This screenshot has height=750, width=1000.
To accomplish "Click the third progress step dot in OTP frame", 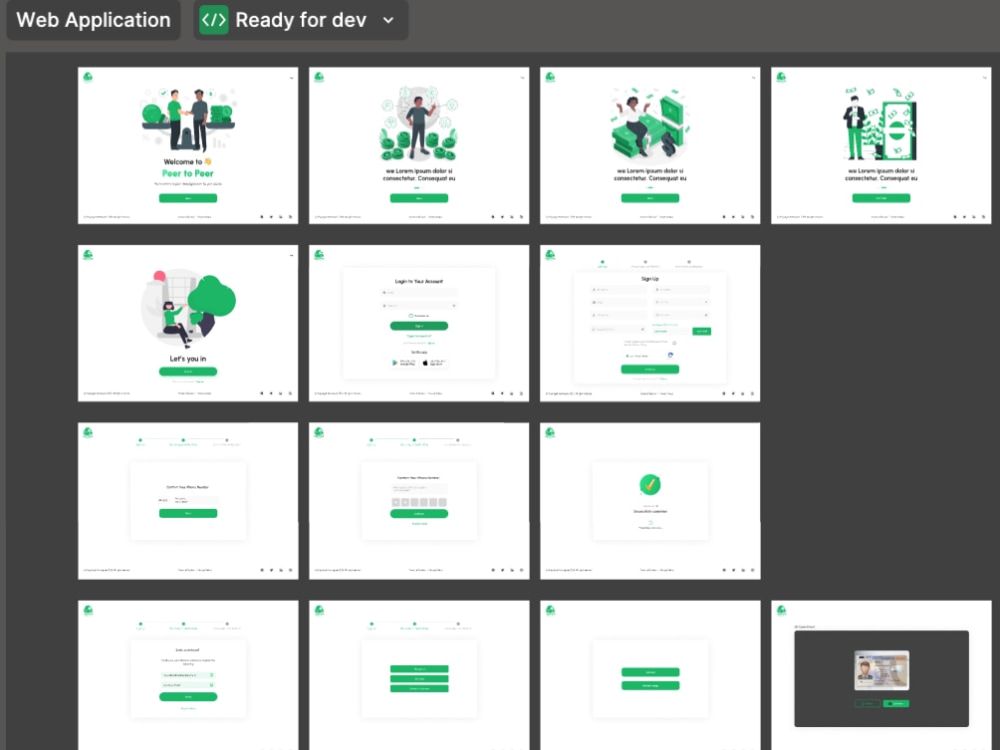I will 458,440.
